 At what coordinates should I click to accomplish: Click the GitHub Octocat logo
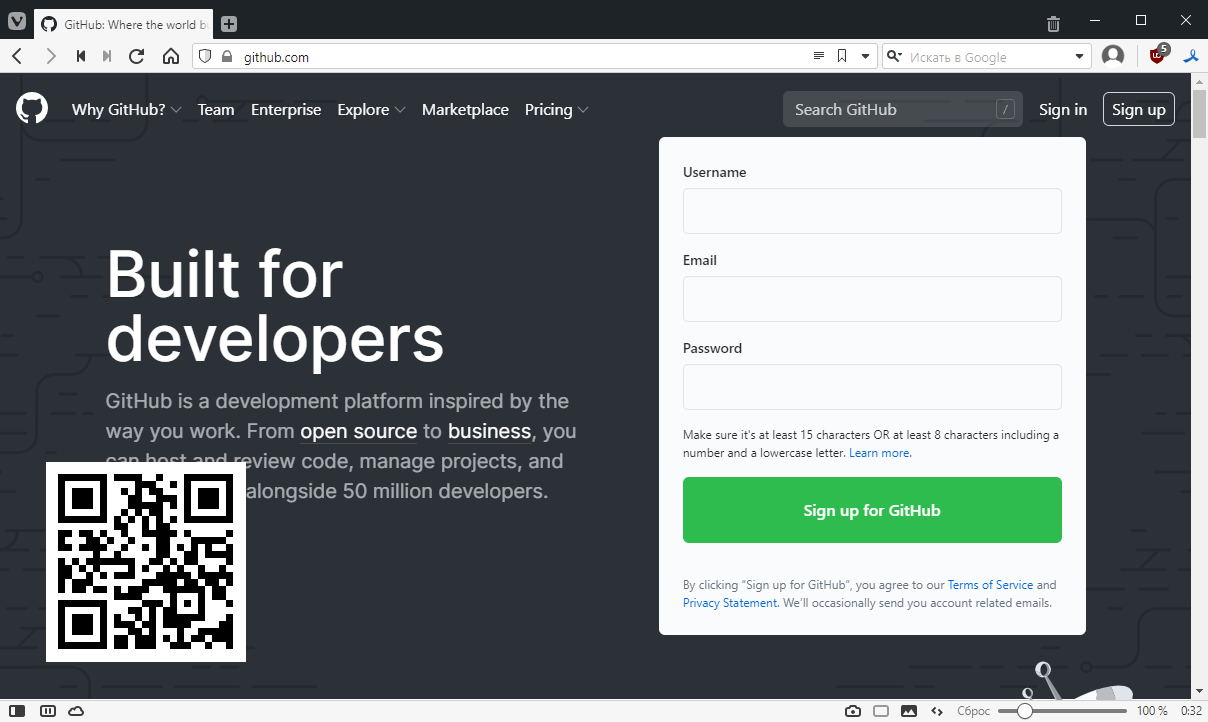click(32, 108)
